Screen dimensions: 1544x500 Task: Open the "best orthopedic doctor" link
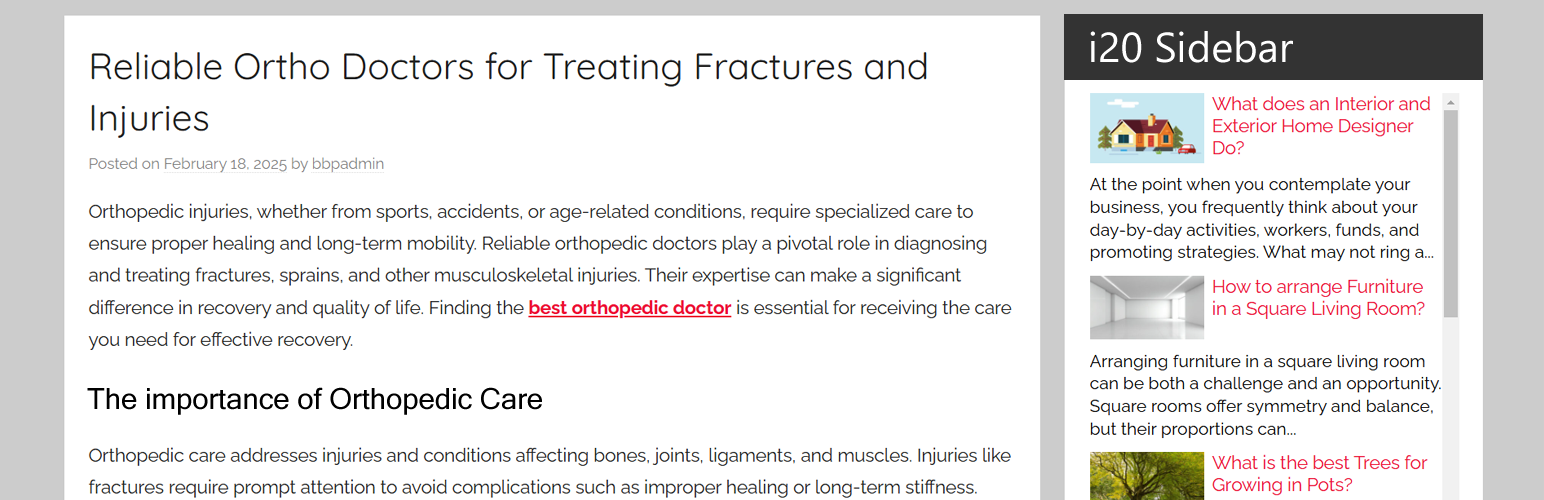pos(629,308)
